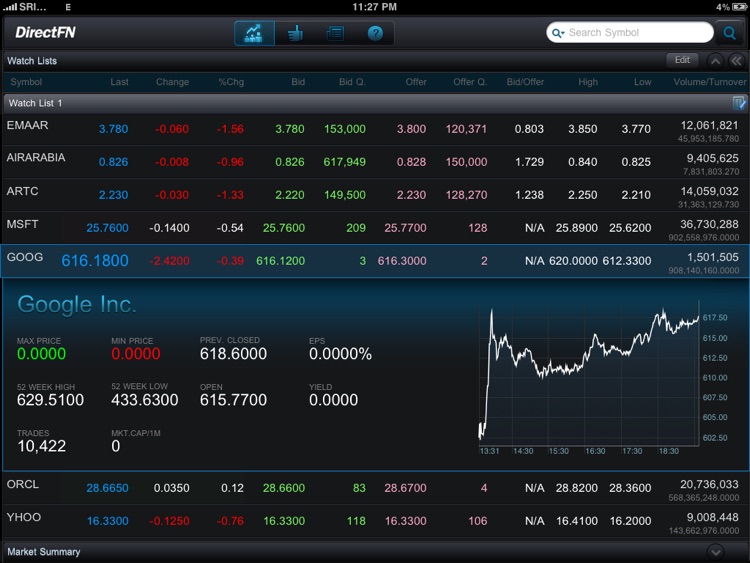Screen dimensions: 750x563
Task: Sort by the Symbol column
Action: tap(26, 82)
